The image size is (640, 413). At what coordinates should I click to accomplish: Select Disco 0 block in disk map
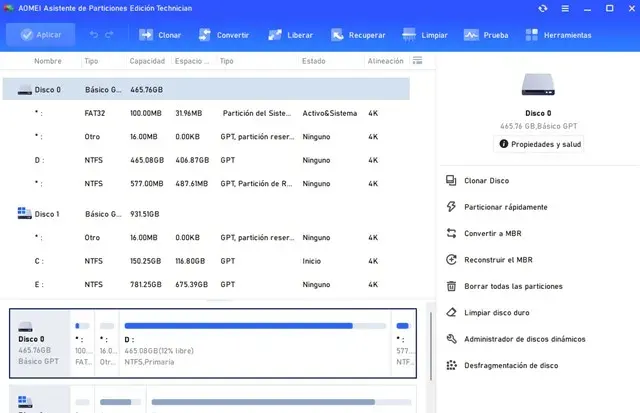click(x=40, y=343)
